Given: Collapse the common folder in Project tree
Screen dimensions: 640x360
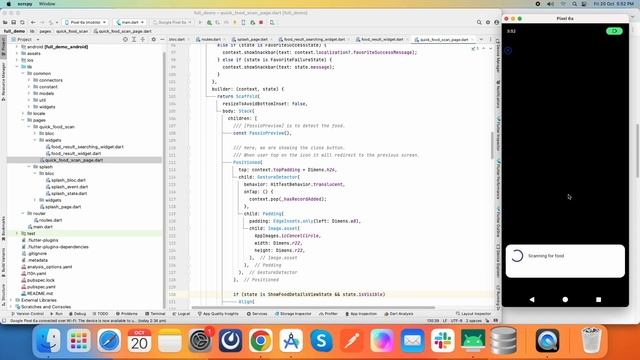Looking at the screenshot, I should tap(23, 73).
